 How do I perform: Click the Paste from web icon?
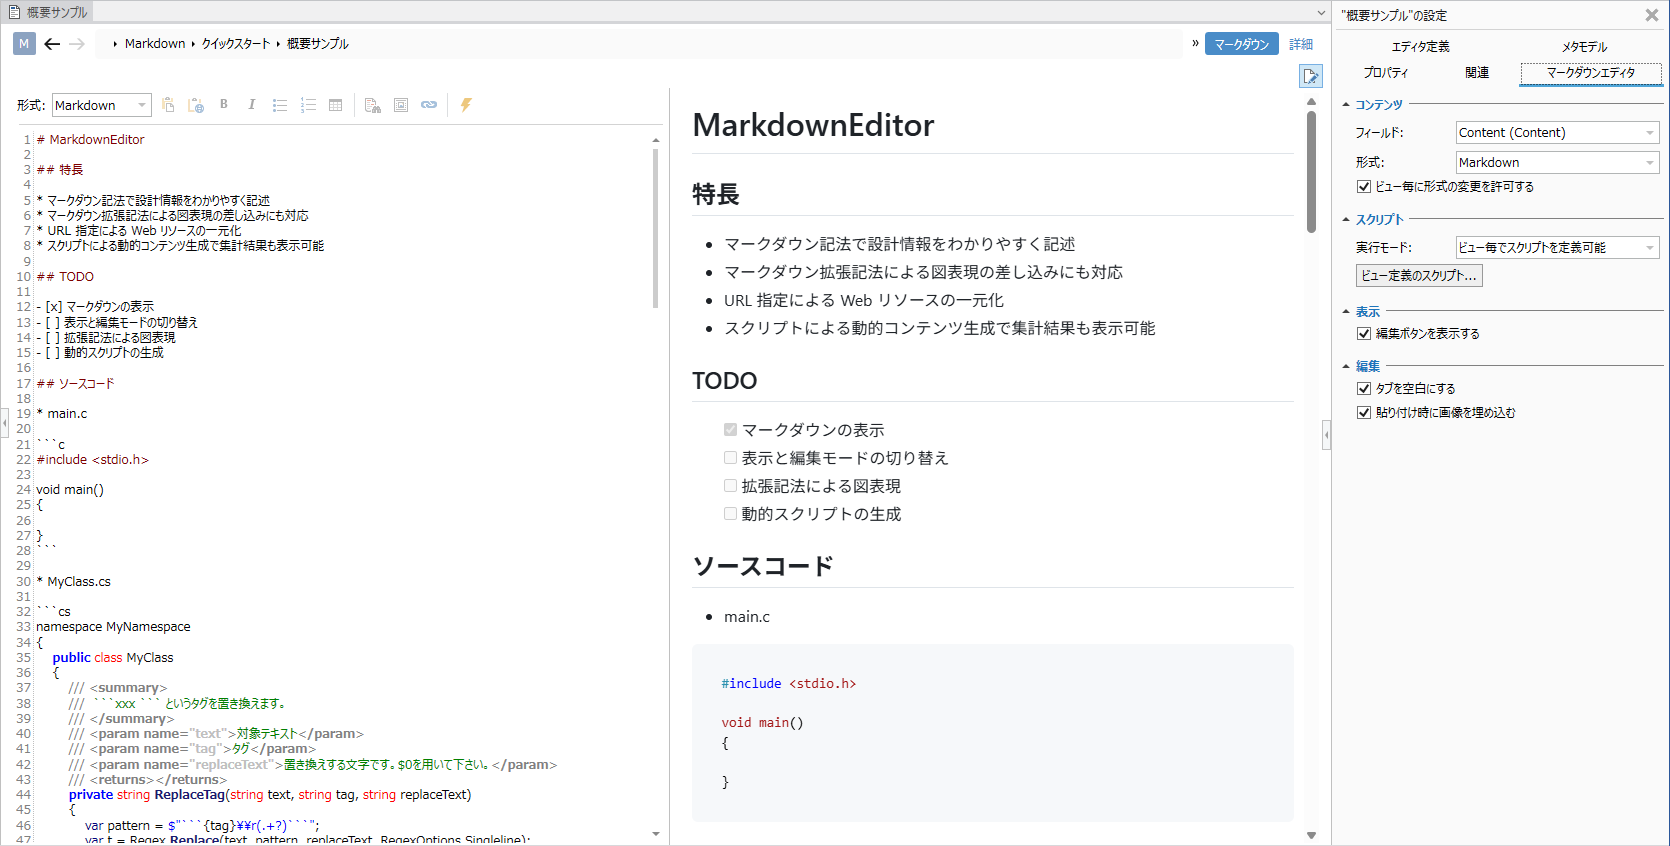pyautogui.click(x=196, y=105)
